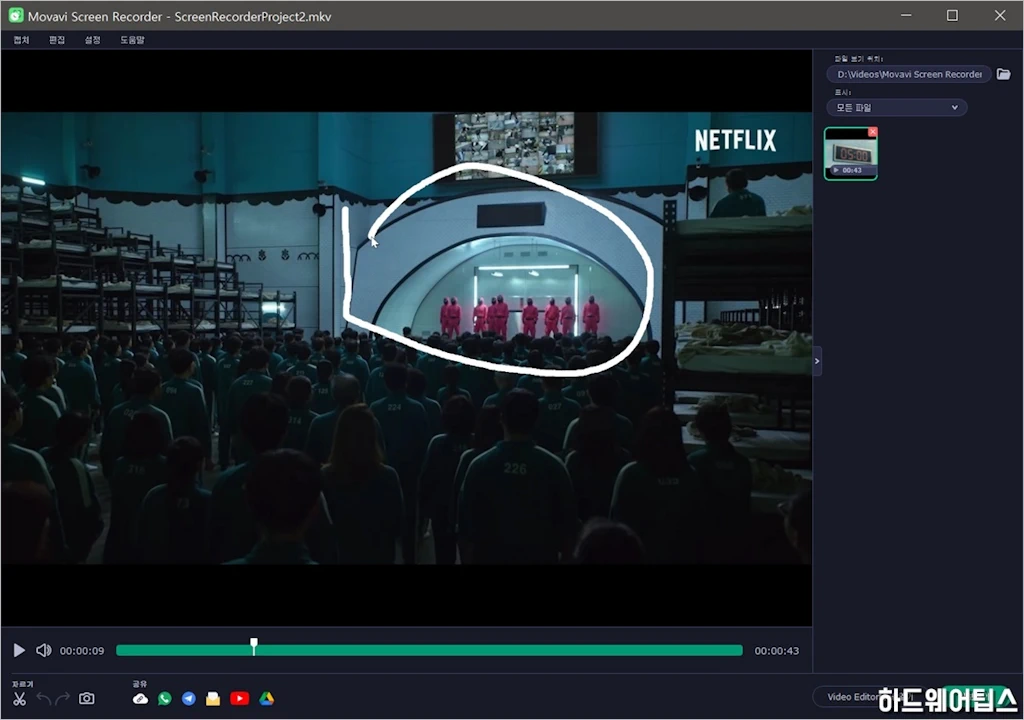
Task: Open the 모든 파일 filter dropdown
Action: point(896,107)
